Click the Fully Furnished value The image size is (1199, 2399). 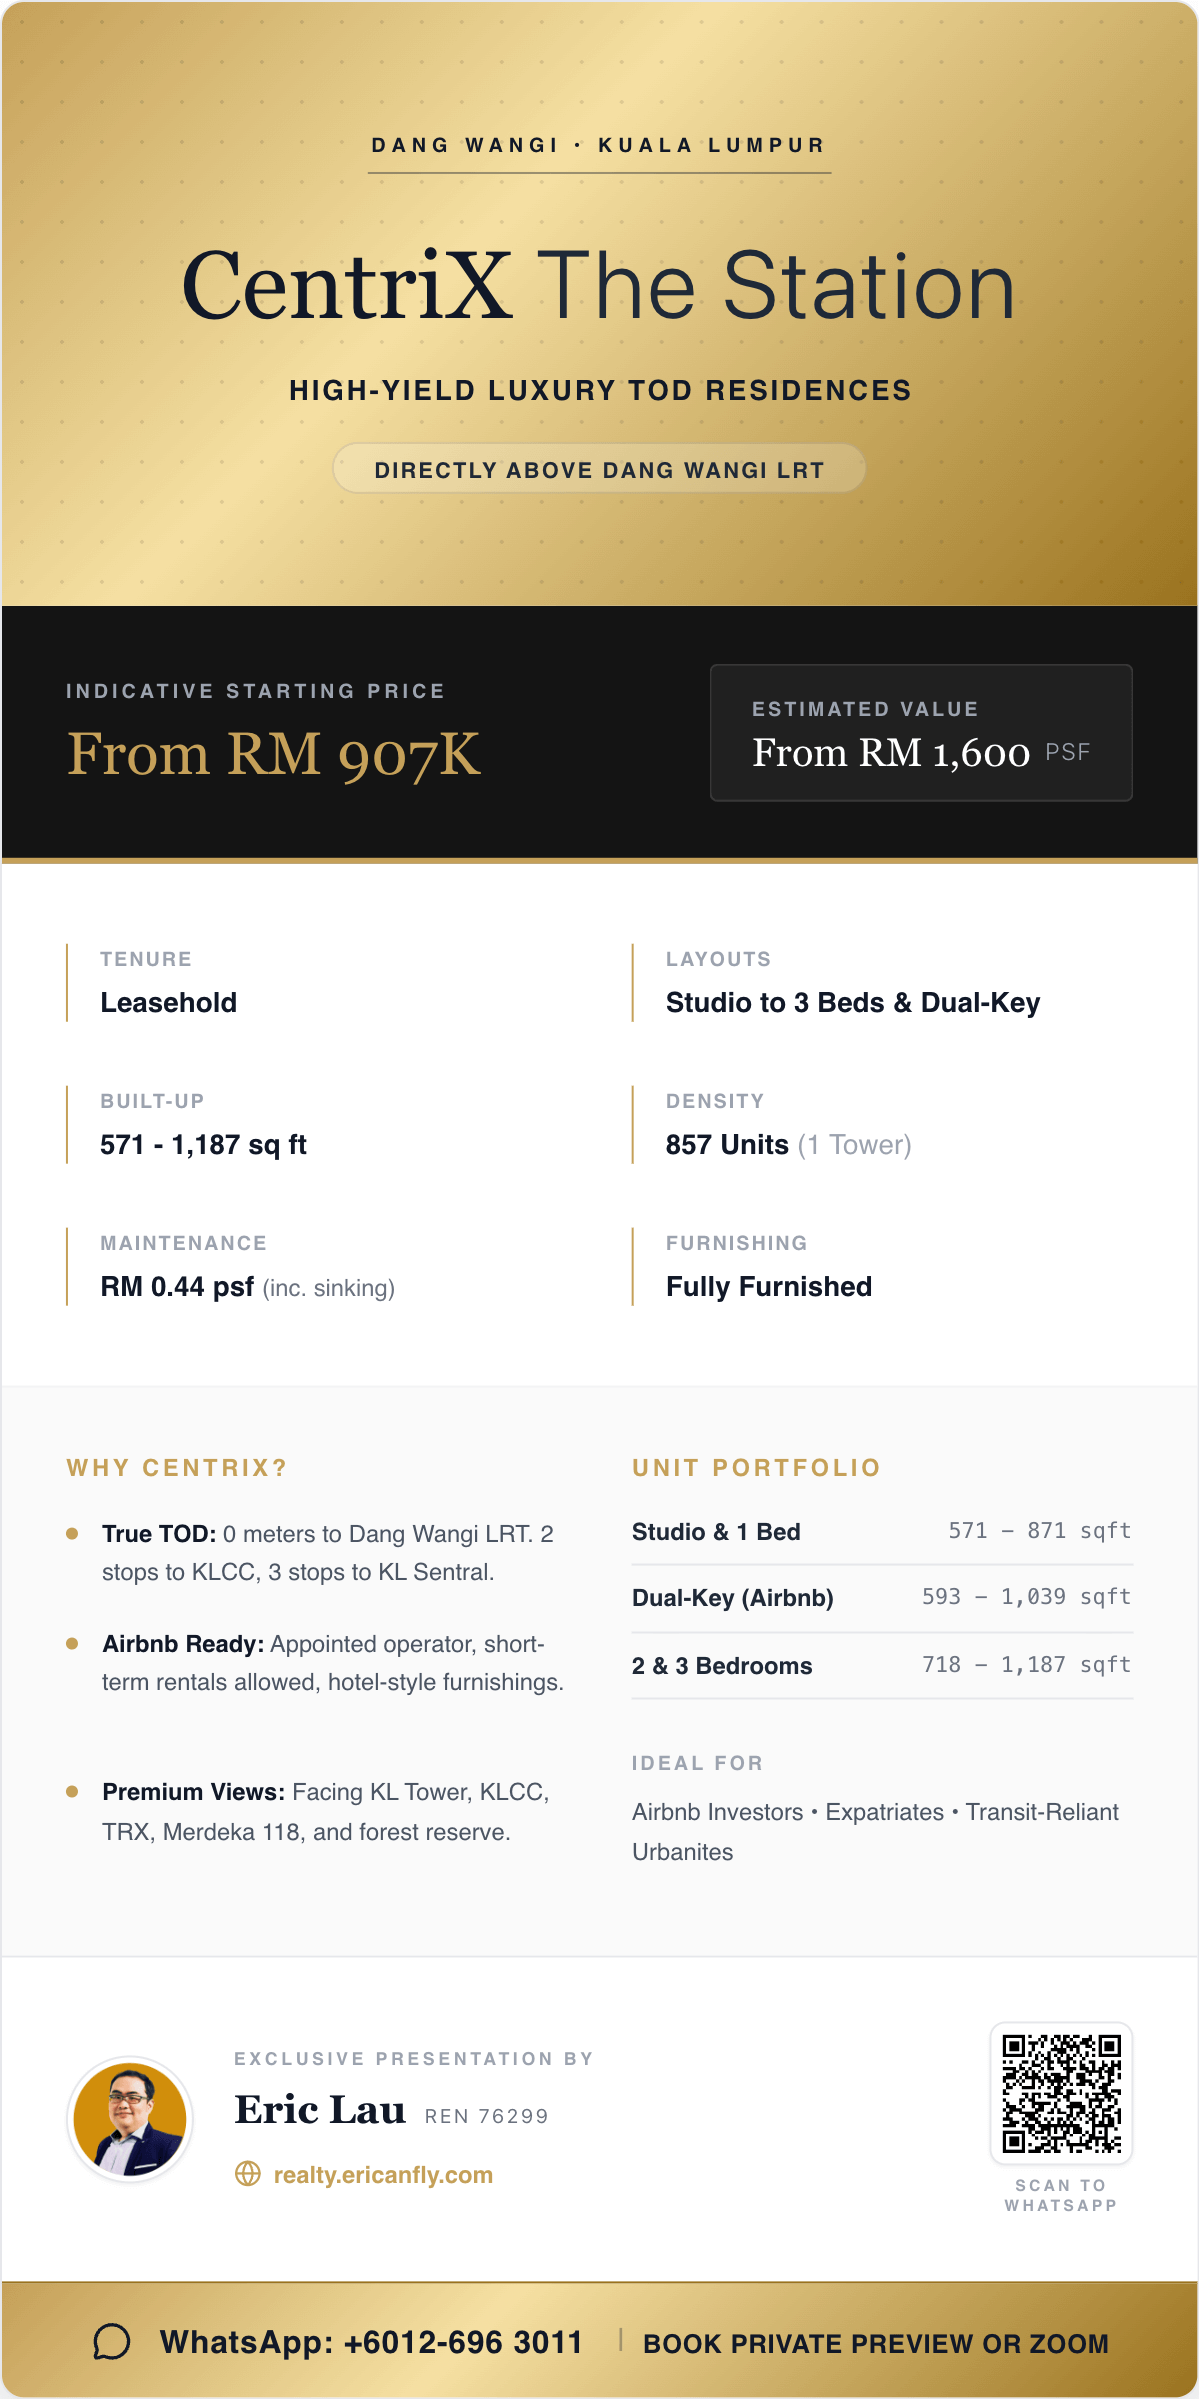tap(768, 1286)
